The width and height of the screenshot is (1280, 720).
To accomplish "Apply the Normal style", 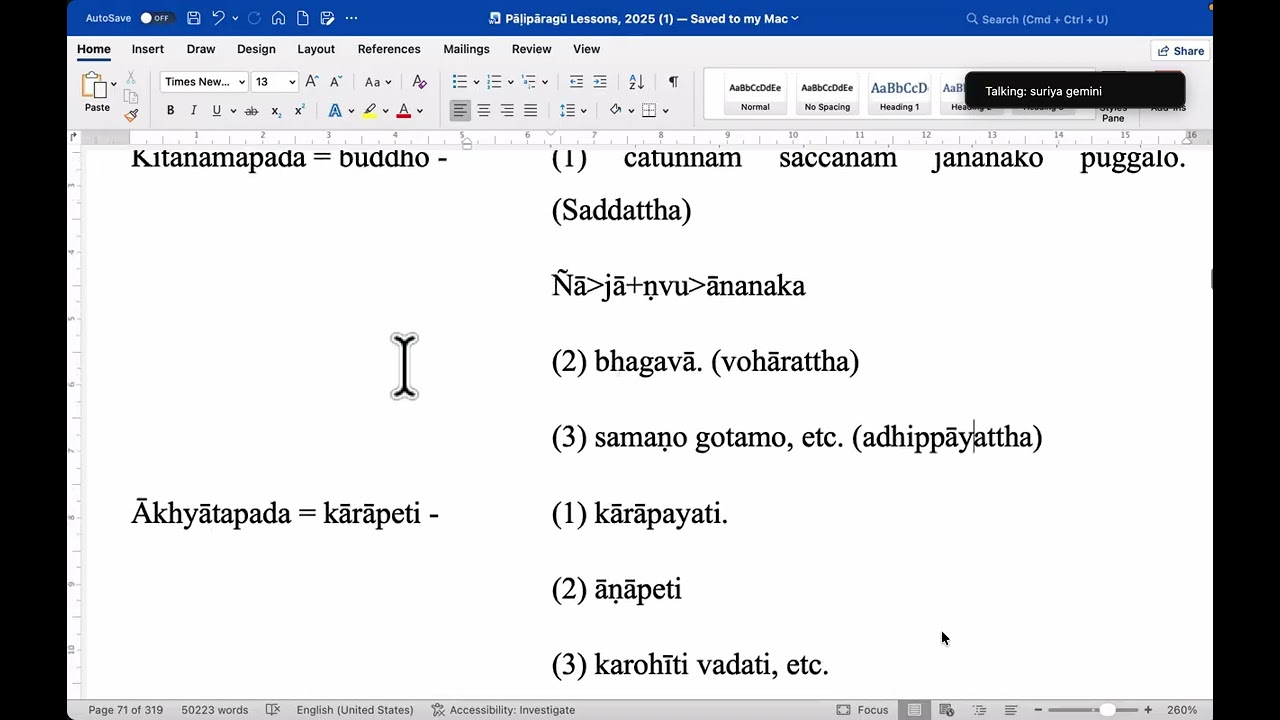I will (755, 95).
